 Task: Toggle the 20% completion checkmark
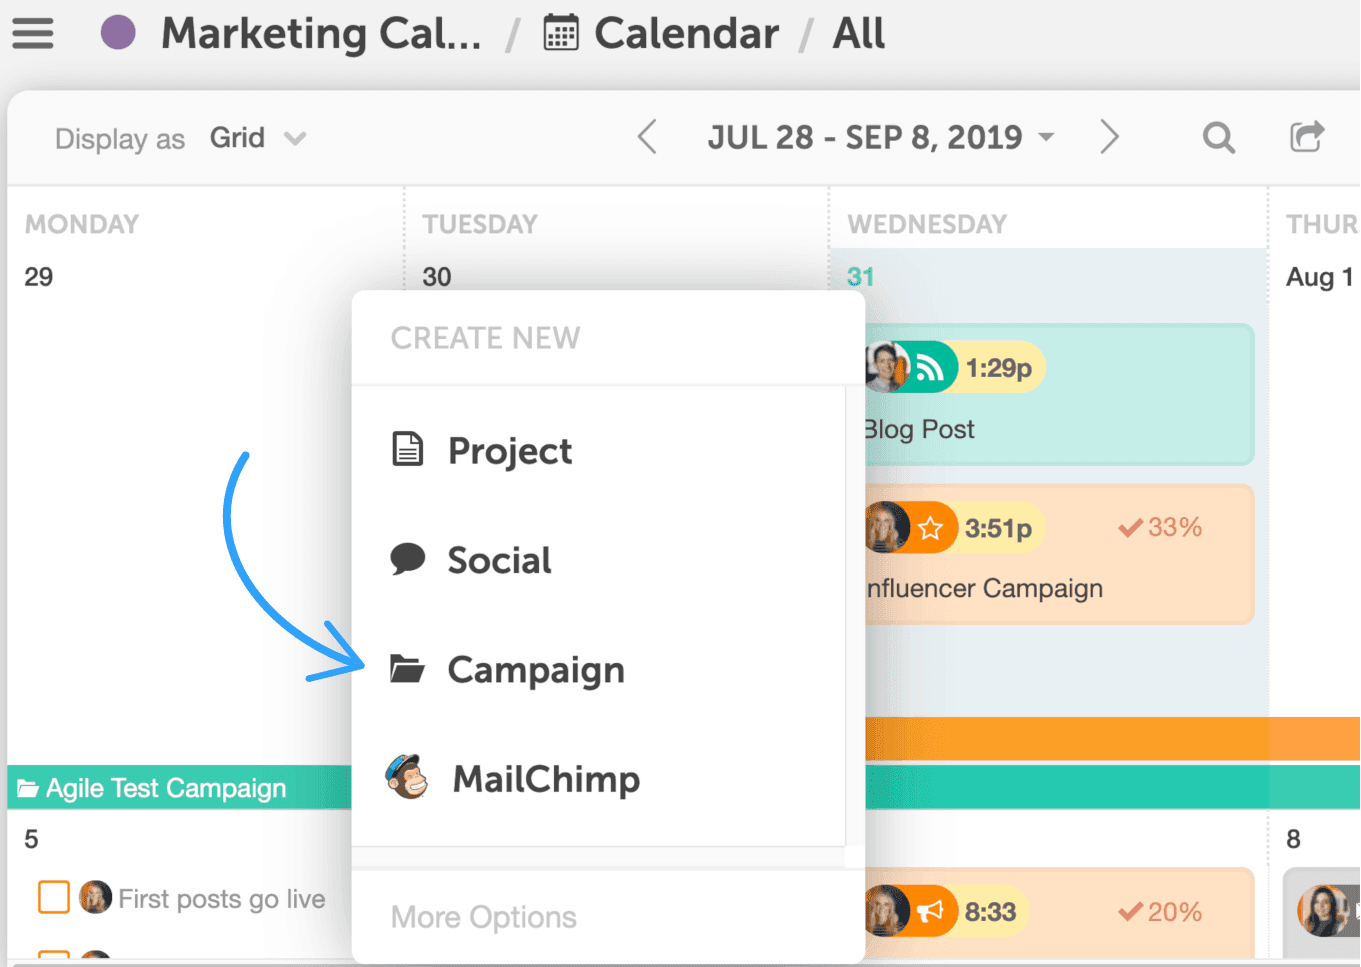coord(1130,912)
